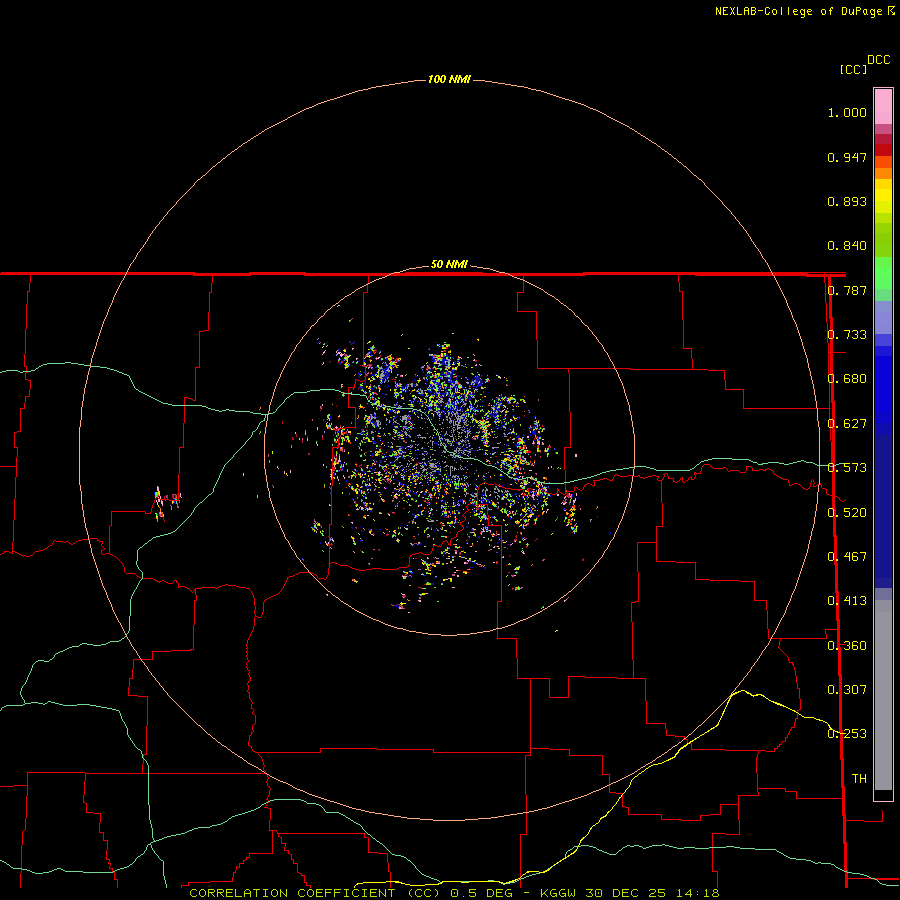
Task: Click the [CC] legend unit label
Action: pos(853,69)
